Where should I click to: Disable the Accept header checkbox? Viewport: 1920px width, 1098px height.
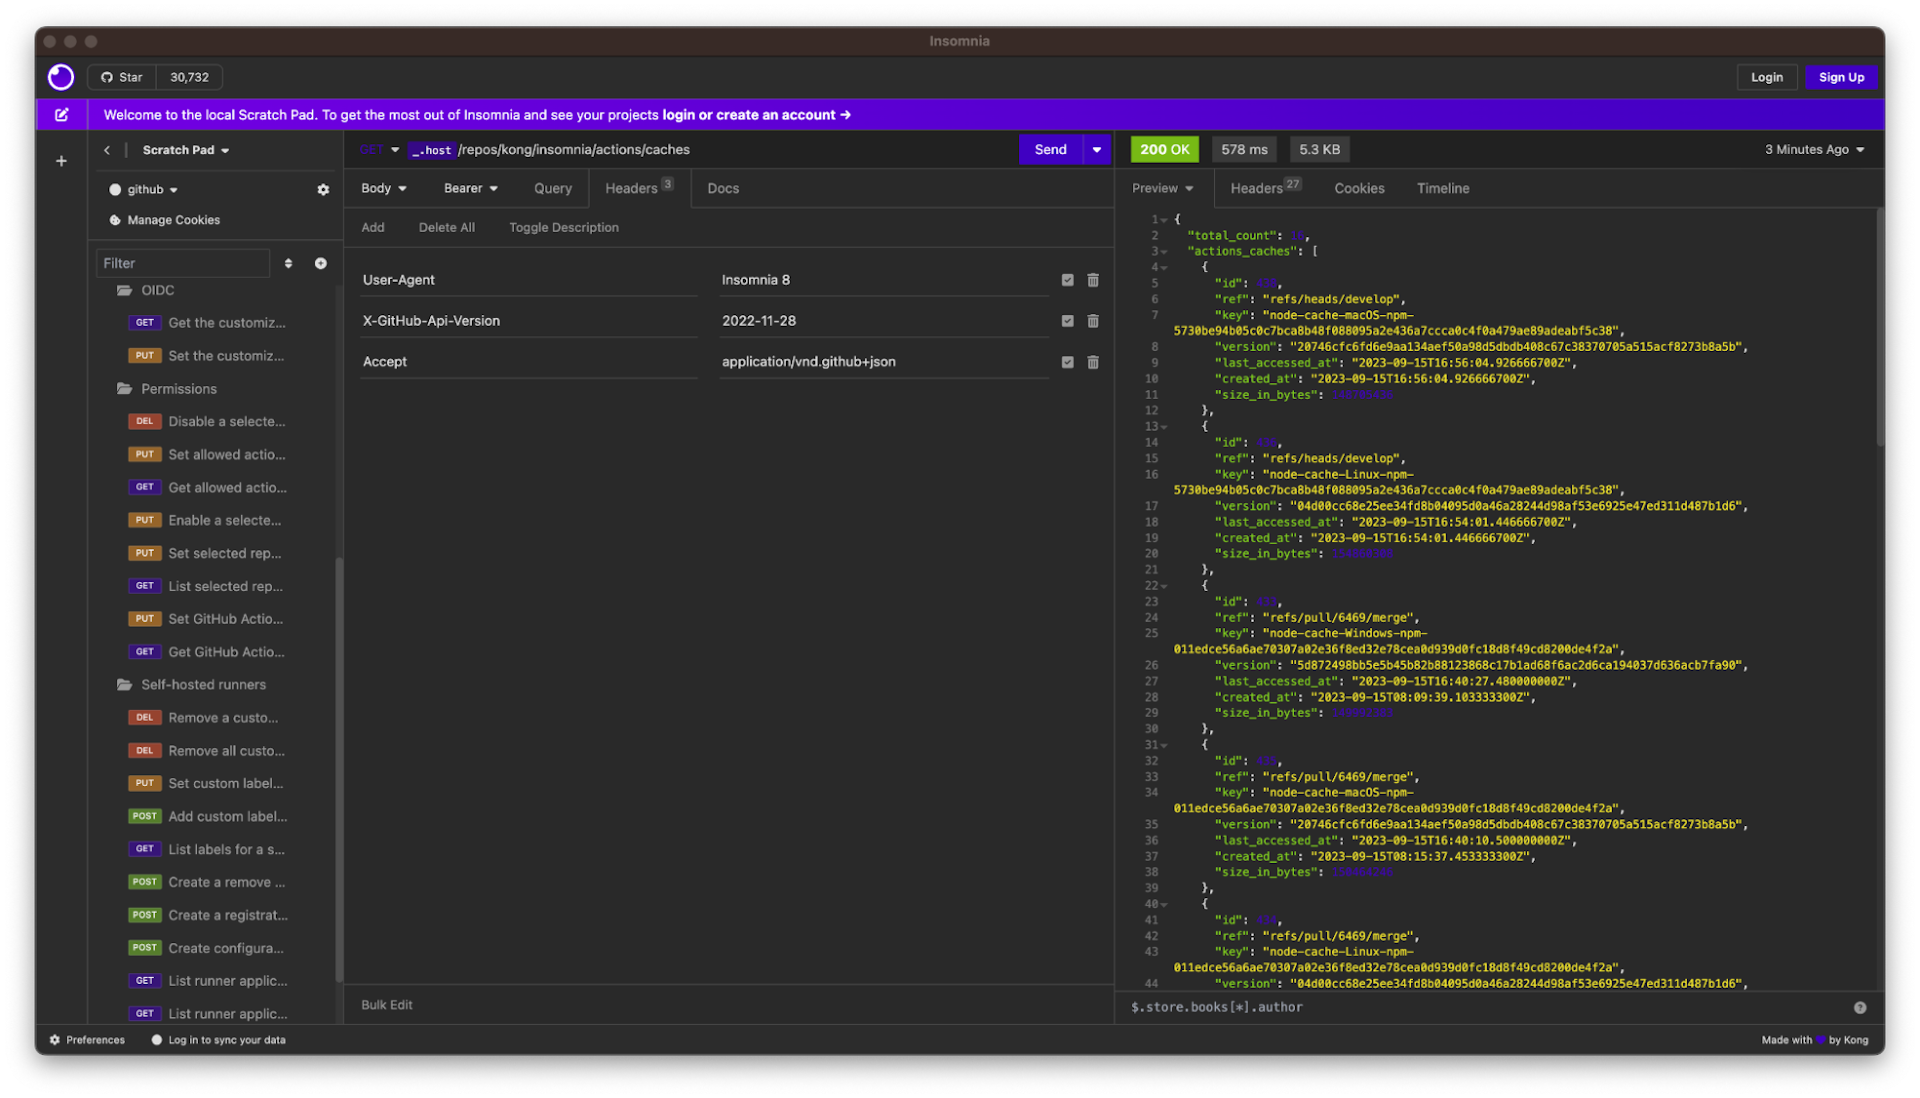pyautogui.click(x=1067, y=363)
